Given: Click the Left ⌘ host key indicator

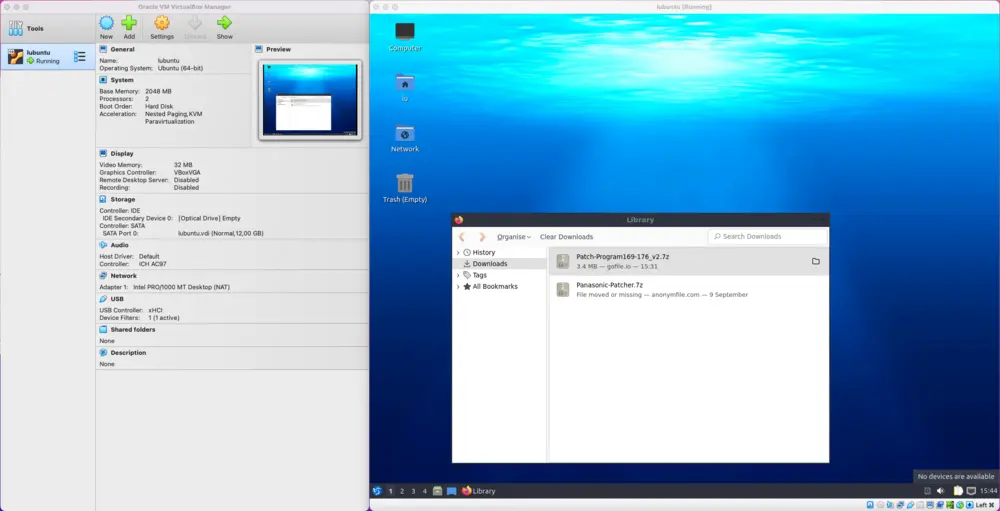Looking at the screenshot, I should (x=985, y=505).
